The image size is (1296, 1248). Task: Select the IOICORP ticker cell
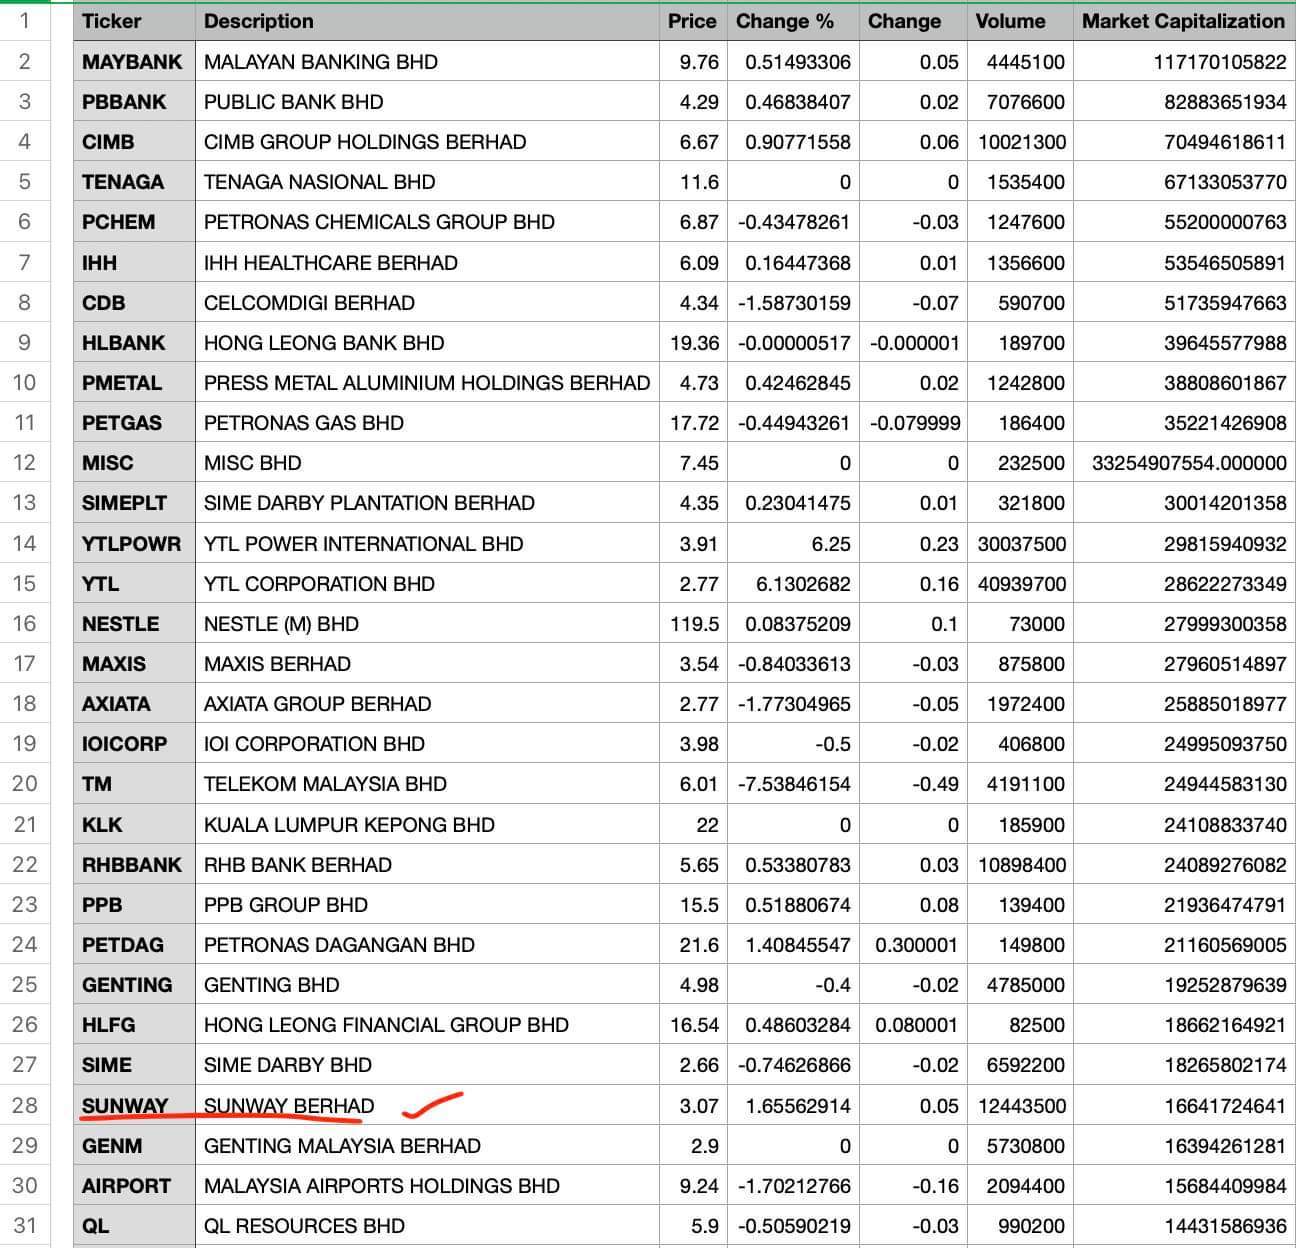click(x=134, y=744)
